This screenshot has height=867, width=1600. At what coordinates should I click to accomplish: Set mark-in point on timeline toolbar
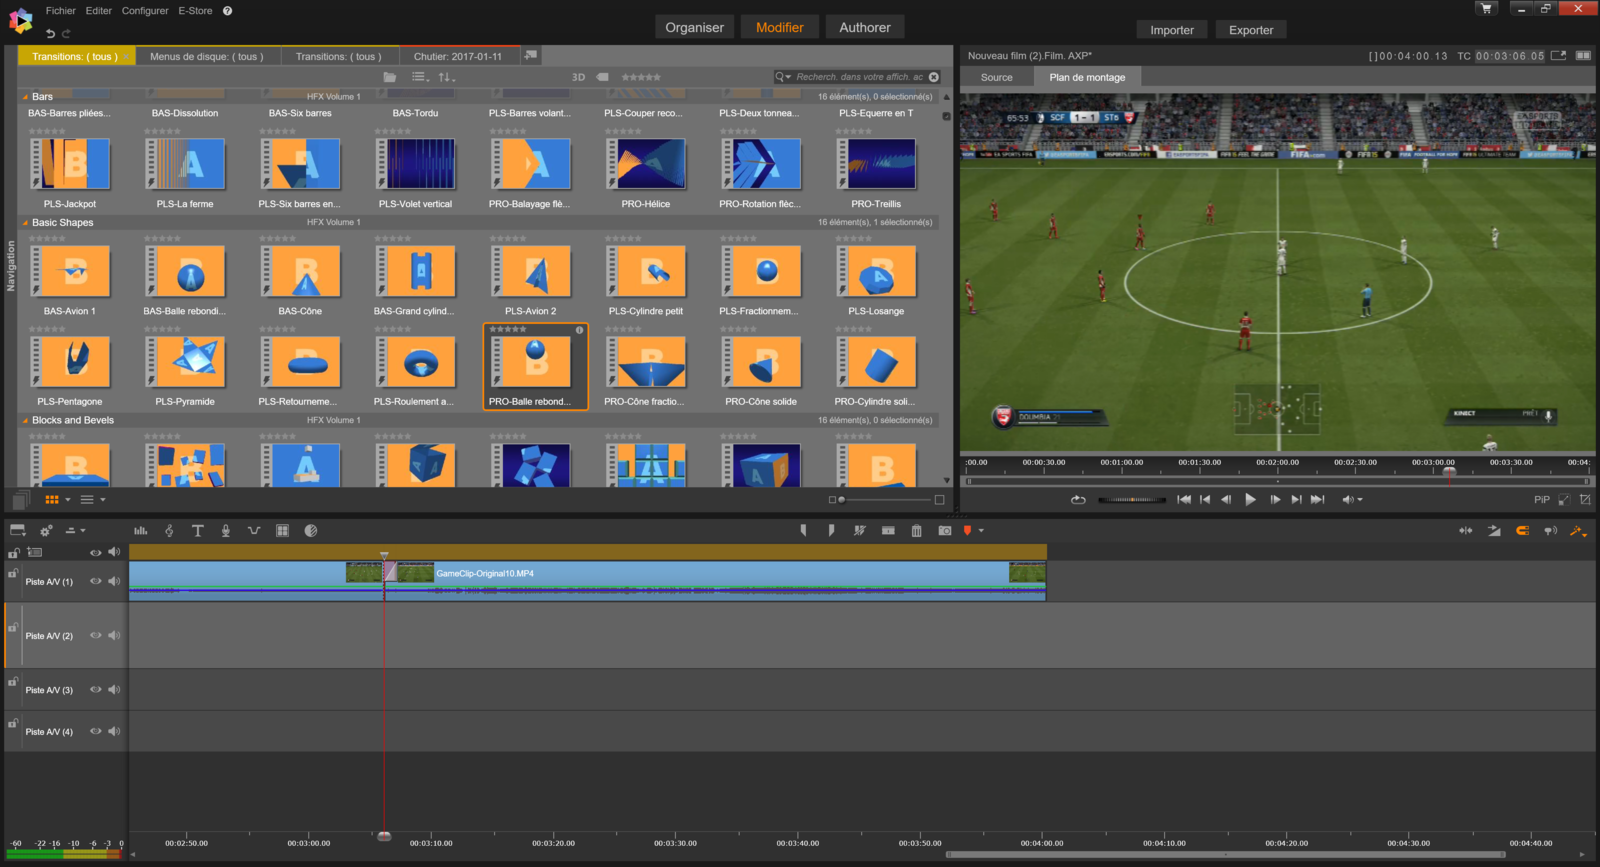pos(803,531)
